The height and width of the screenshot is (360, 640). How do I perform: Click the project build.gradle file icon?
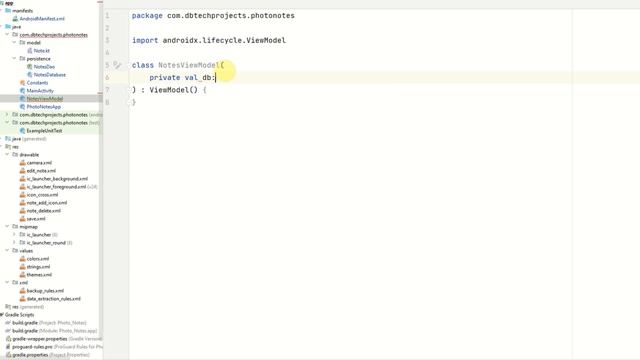8,323
